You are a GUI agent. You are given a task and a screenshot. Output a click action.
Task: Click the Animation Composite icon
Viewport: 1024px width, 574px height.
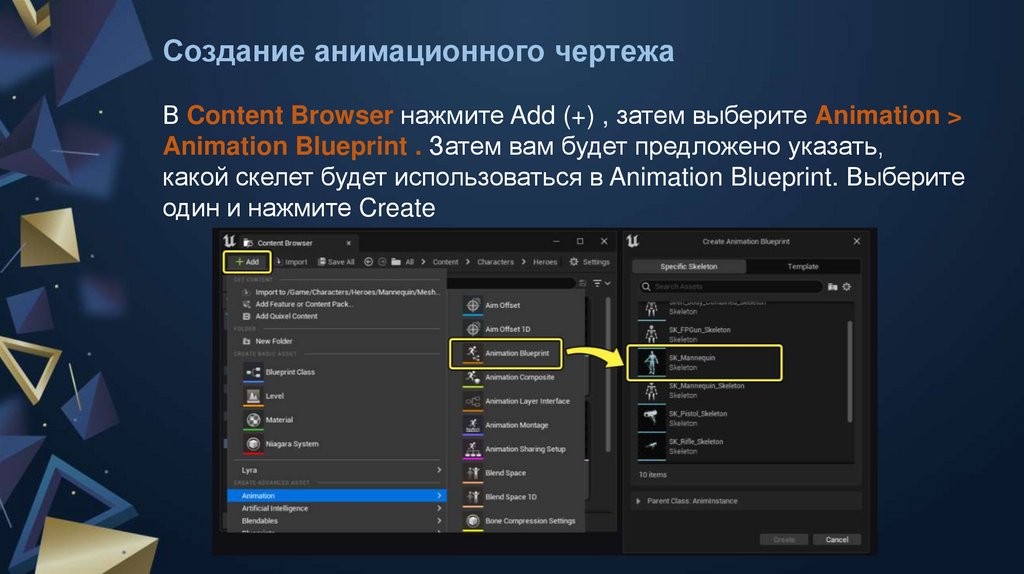click(473, 377)
